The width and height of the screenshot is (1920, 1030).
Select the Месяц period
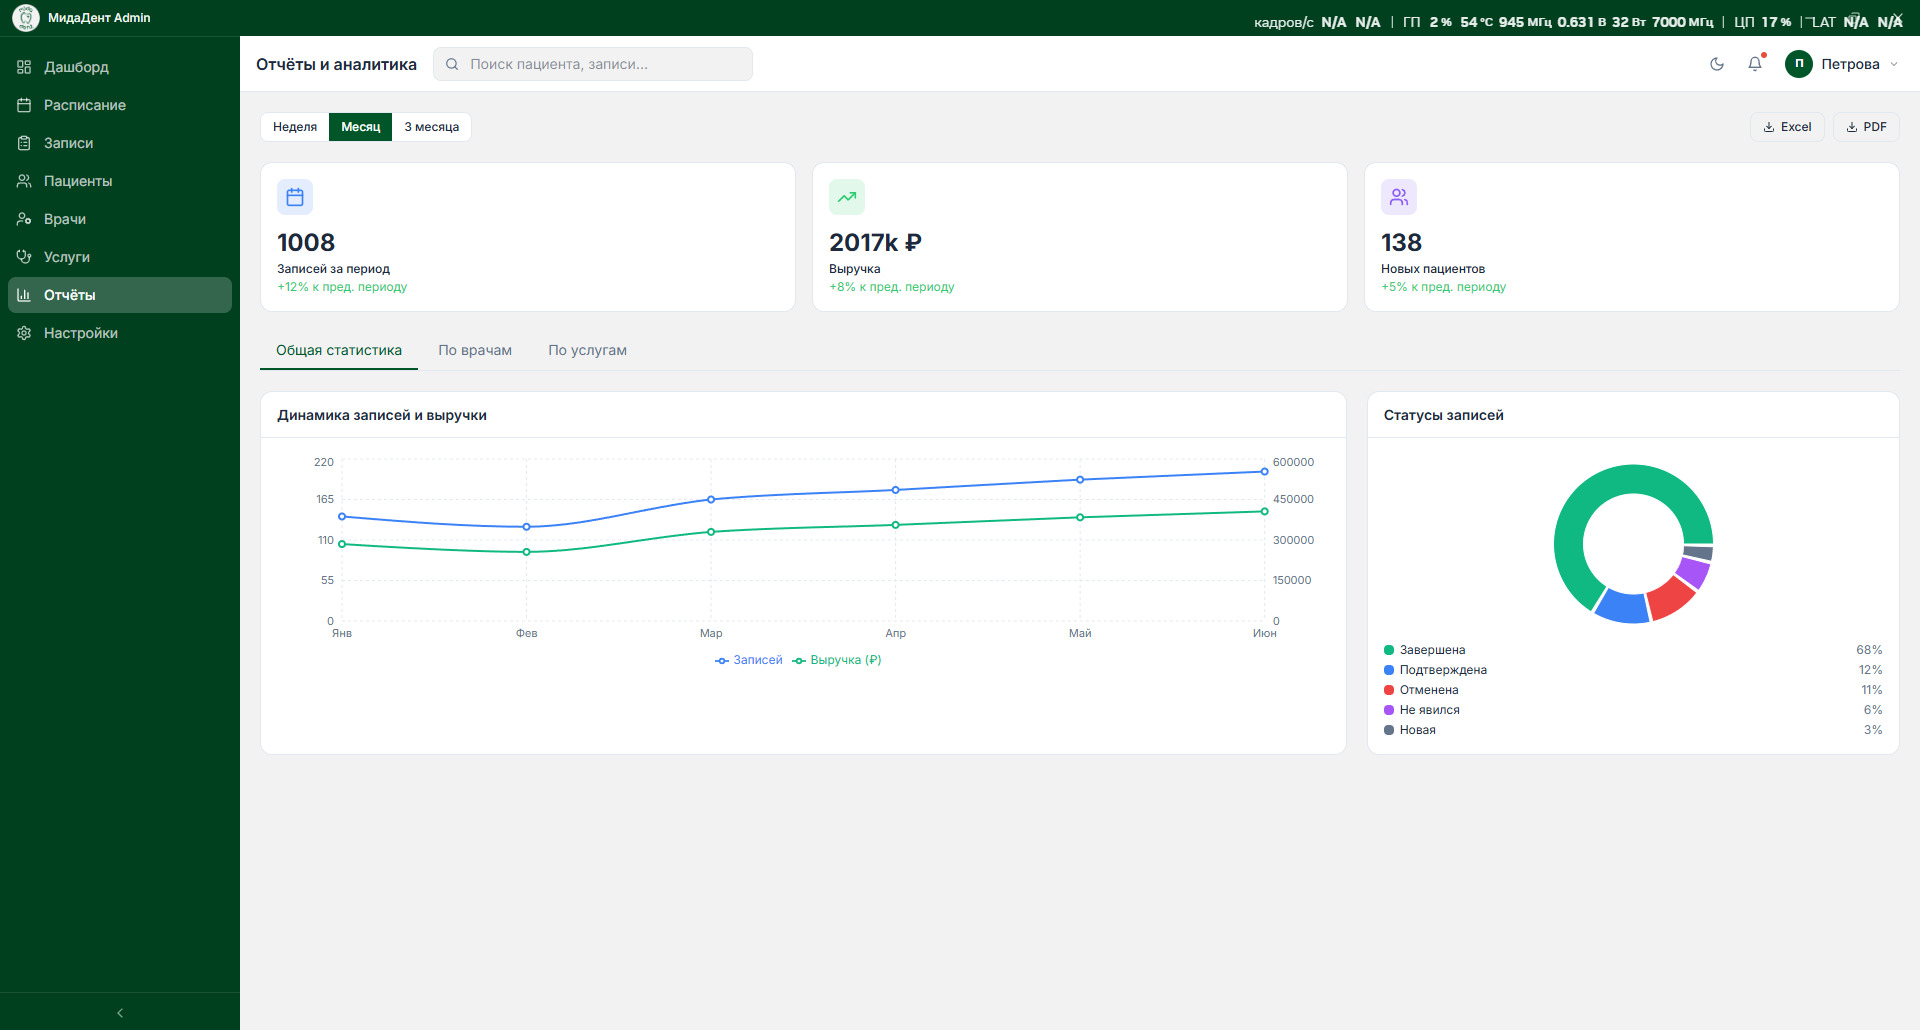click(361, 127)
